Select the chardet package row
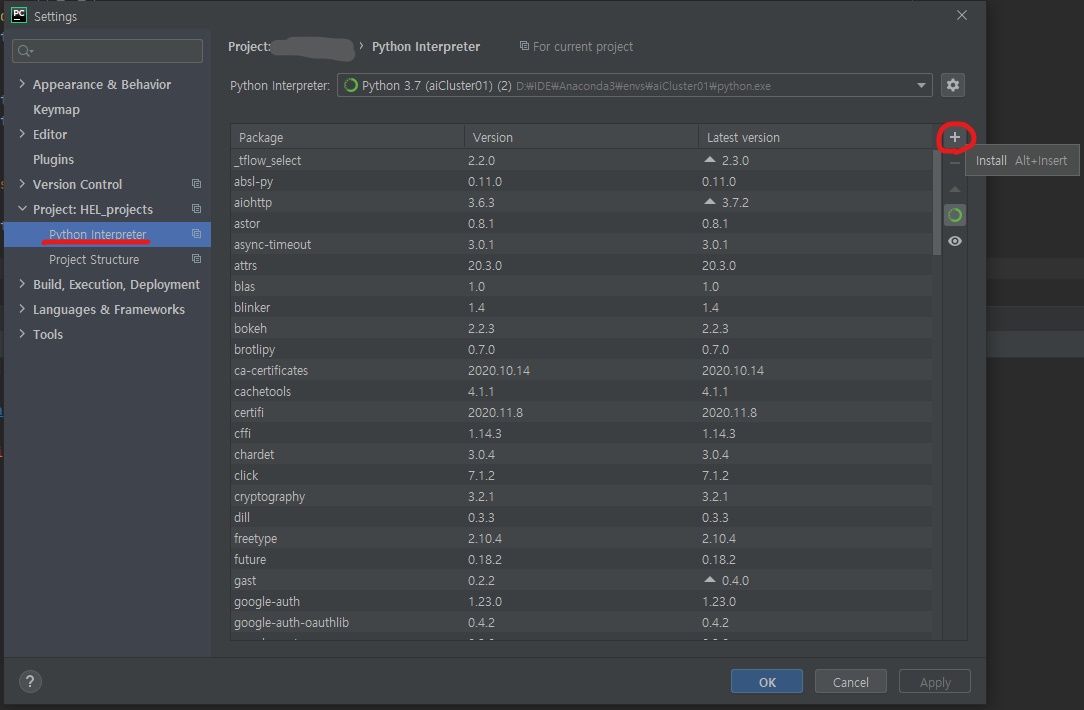Image resolution: width=1084 pixels, height=710 pixels. [x=581, y=454]
